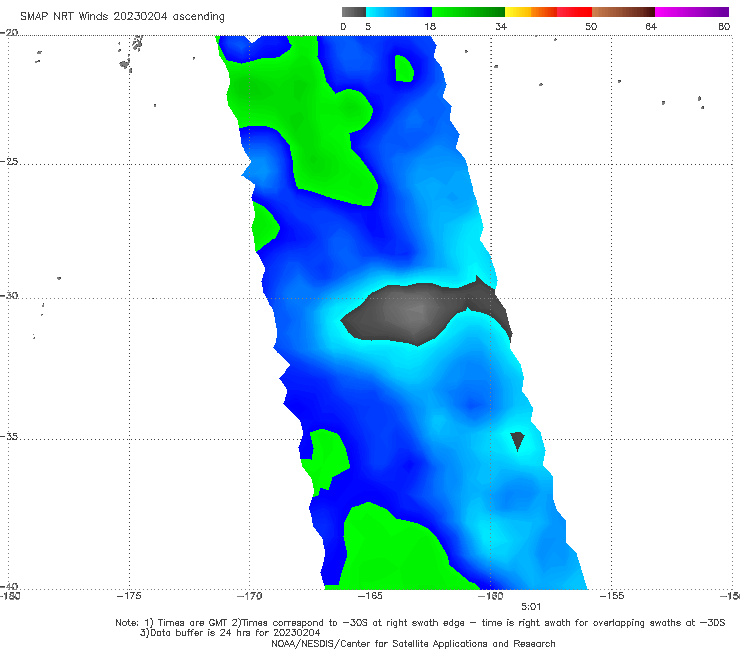Click latitude axis label '-35'
Viewport: 740px width, 650px height.
click(9, 436)
